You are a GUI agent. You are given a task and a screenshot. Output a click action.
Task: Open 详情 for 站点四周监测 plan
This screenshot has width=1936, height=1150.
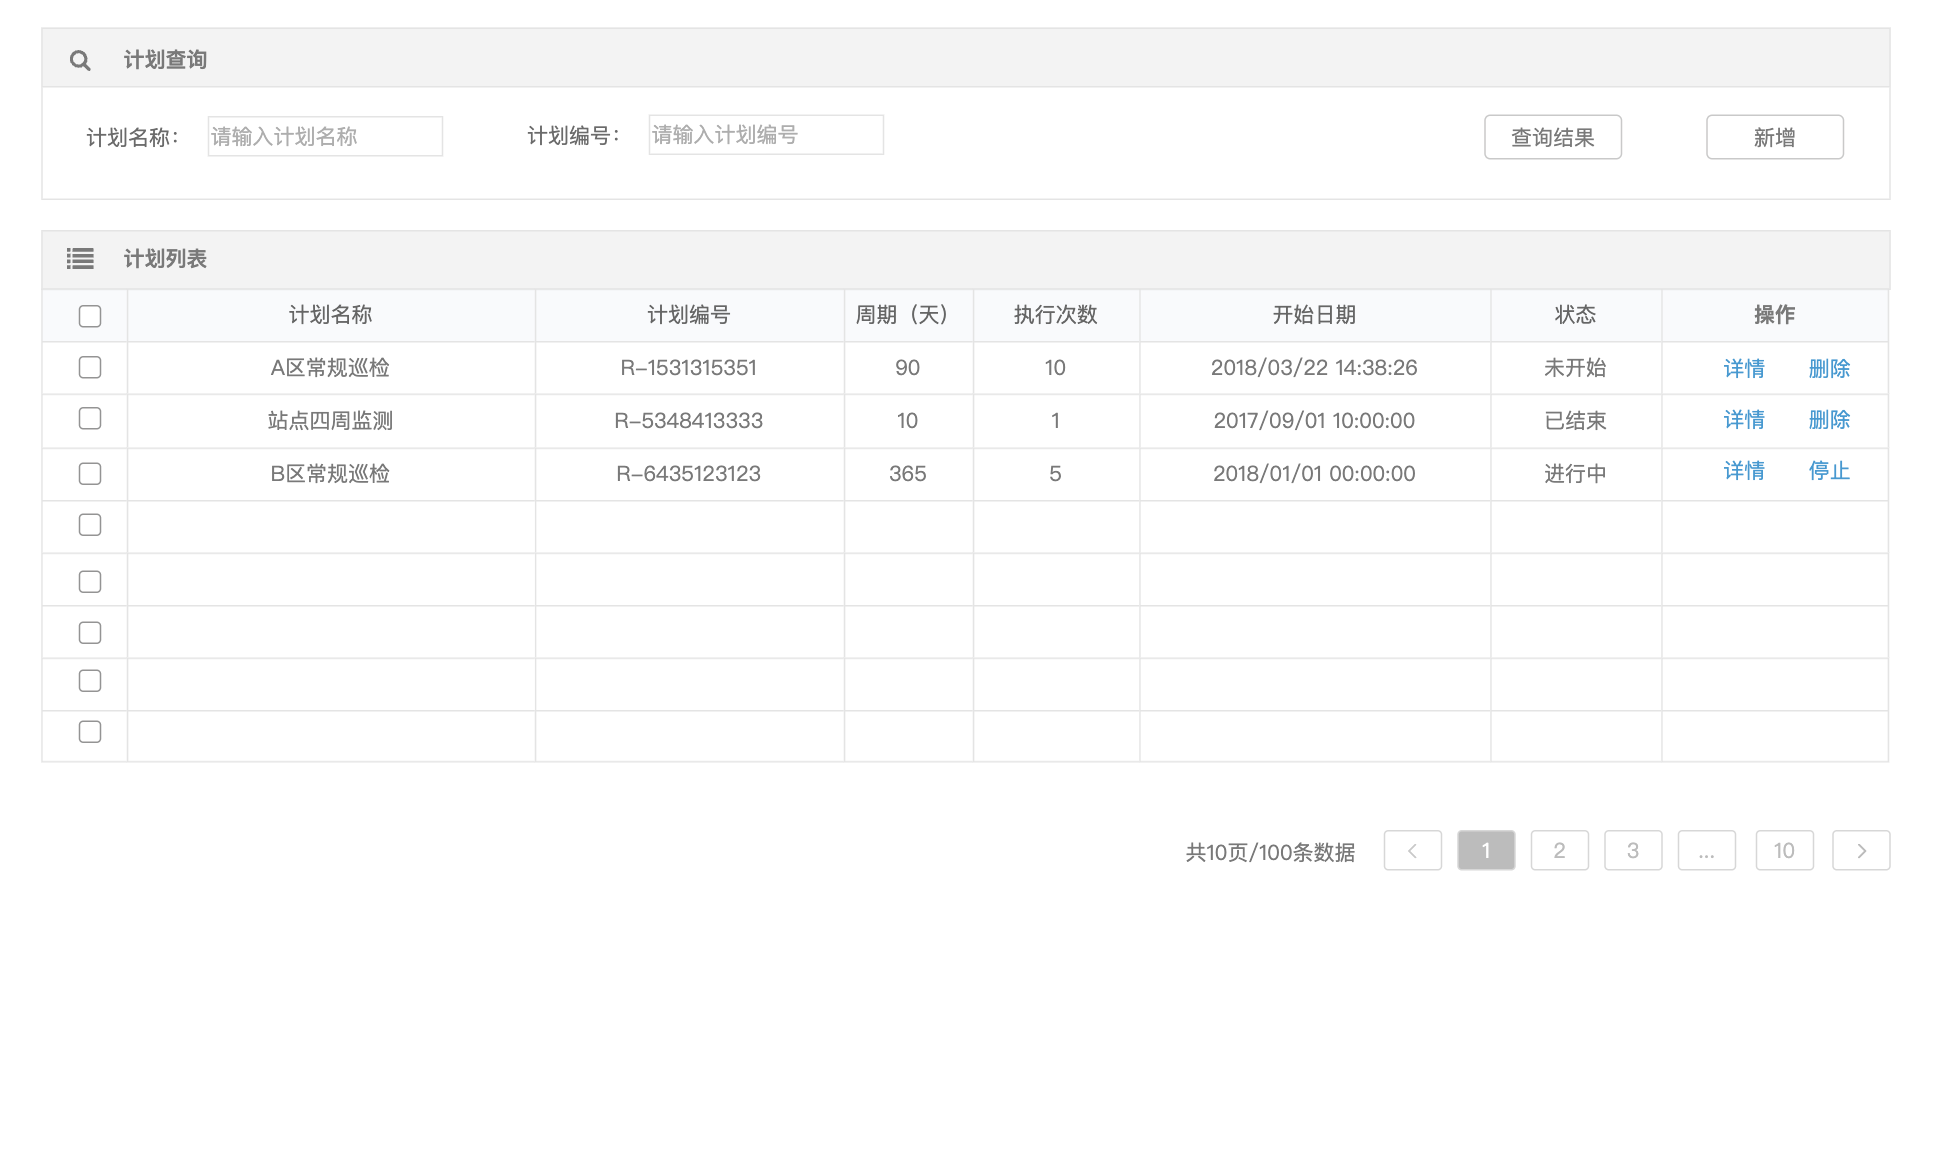[x=1744, y=420]
